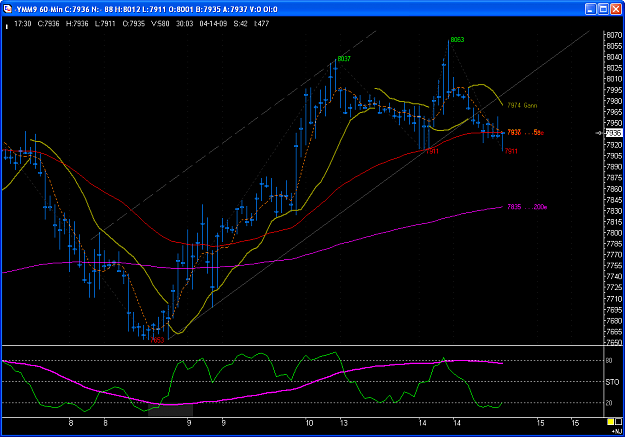
Task: Click the magenta 7835 200e average label
Action: [527, 207]
